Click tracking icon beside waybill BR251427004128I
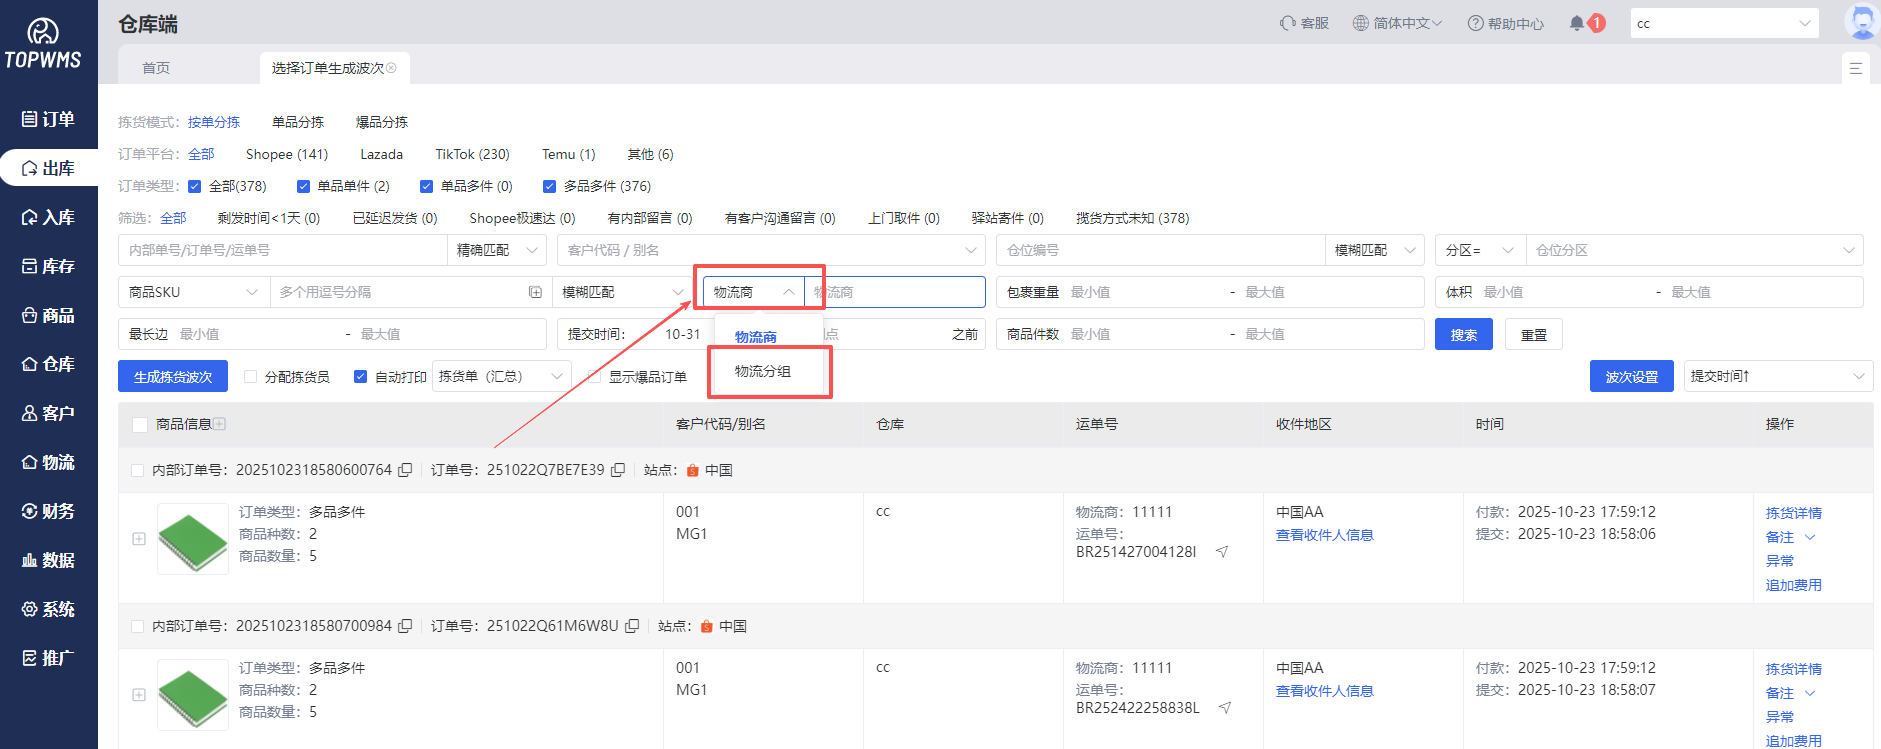 pyautogui.click(x=1222, y=552)
